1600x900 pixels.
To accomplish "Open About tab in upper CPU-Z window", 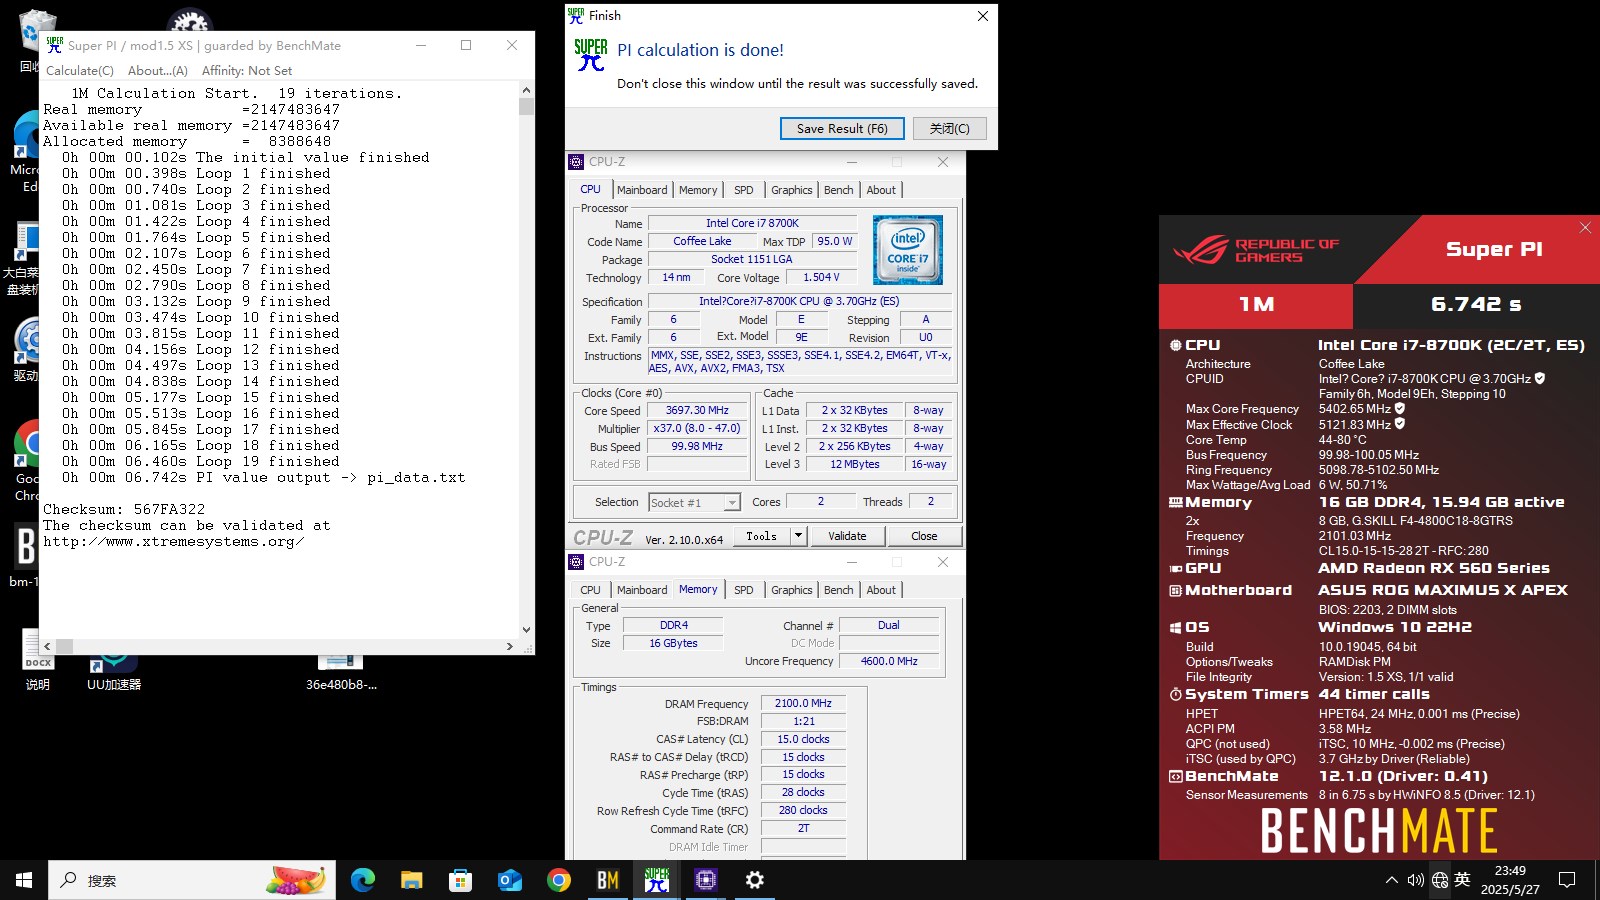I will pos(881,190).
